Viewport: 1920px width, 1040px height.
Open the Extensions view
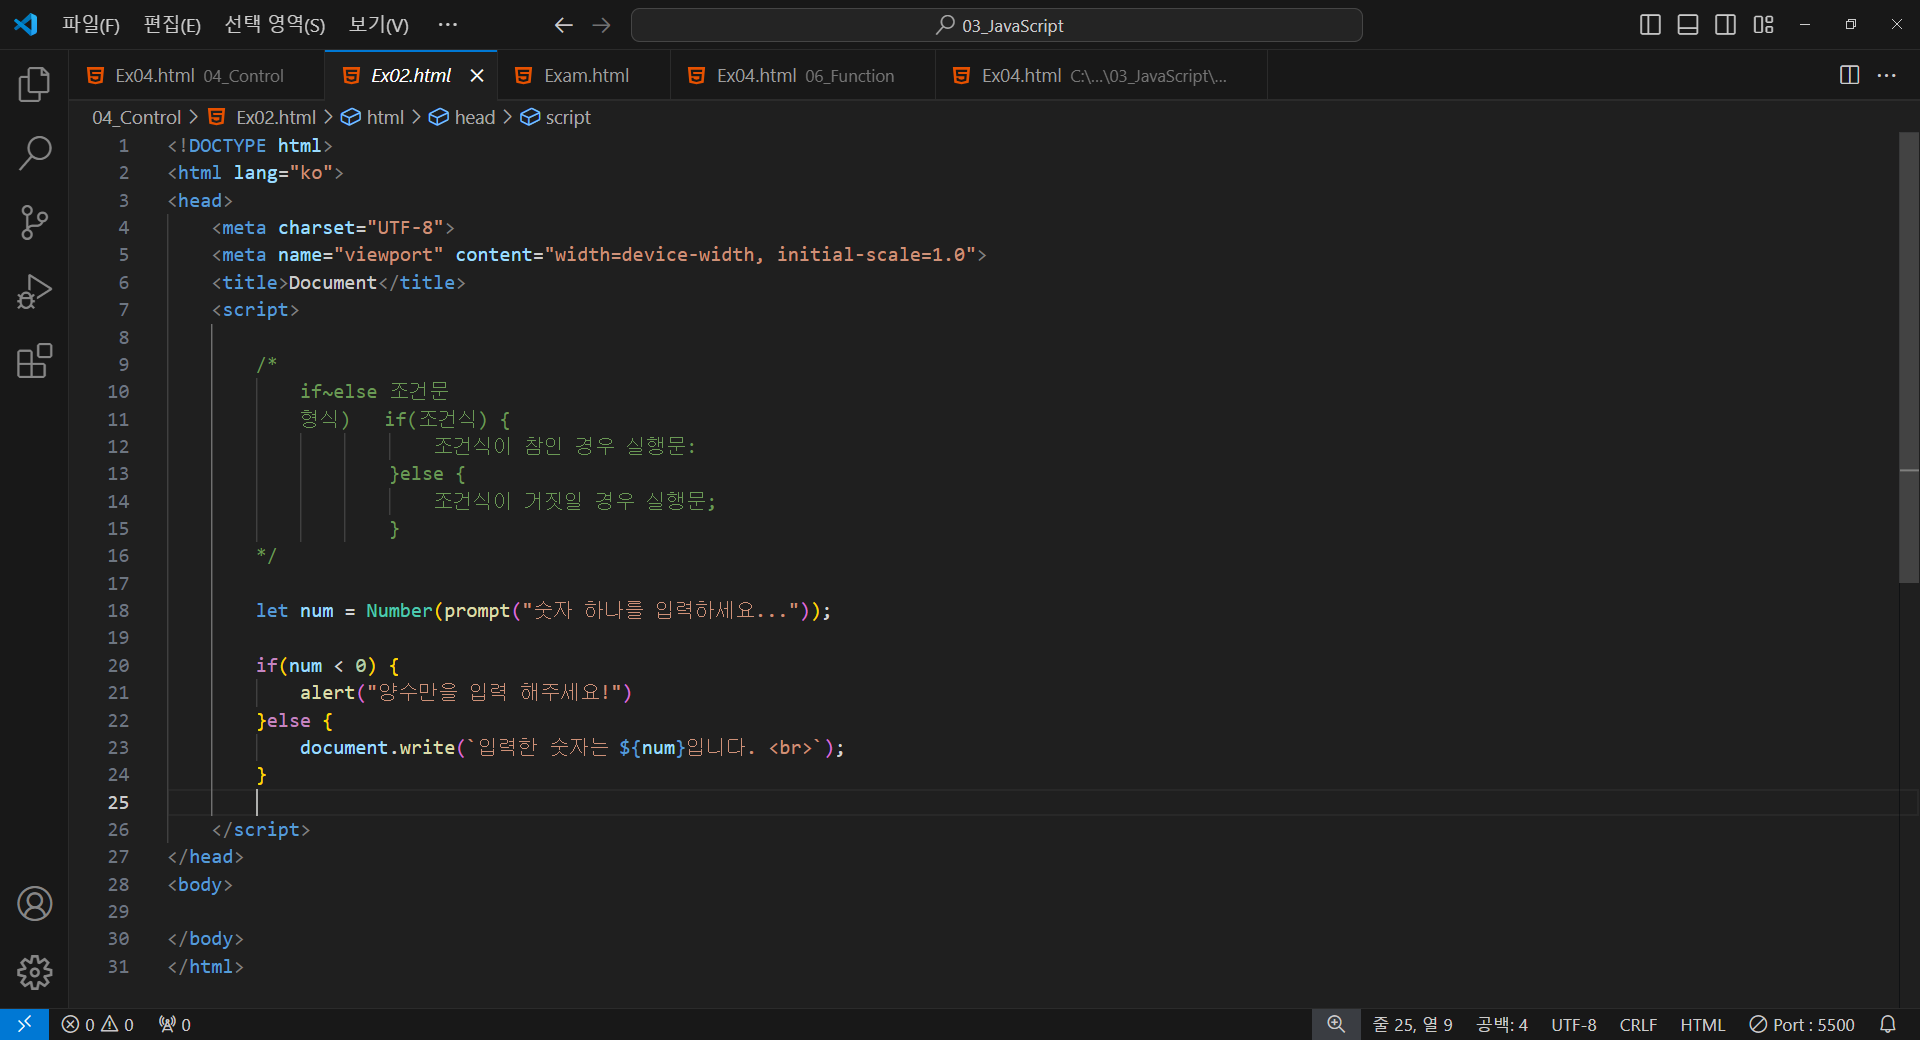(x=34, y=361)
